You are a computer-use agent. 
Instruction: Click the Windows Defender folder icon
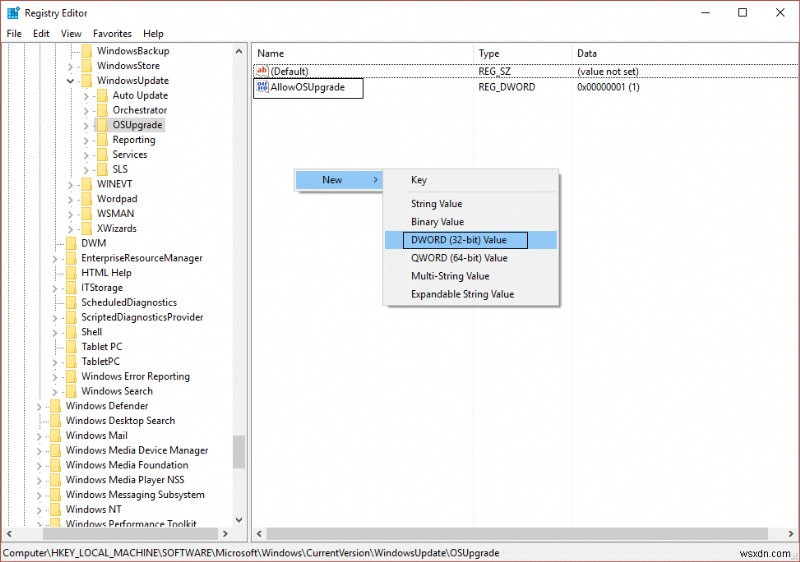pyautogui.click(x=56, y=406)
